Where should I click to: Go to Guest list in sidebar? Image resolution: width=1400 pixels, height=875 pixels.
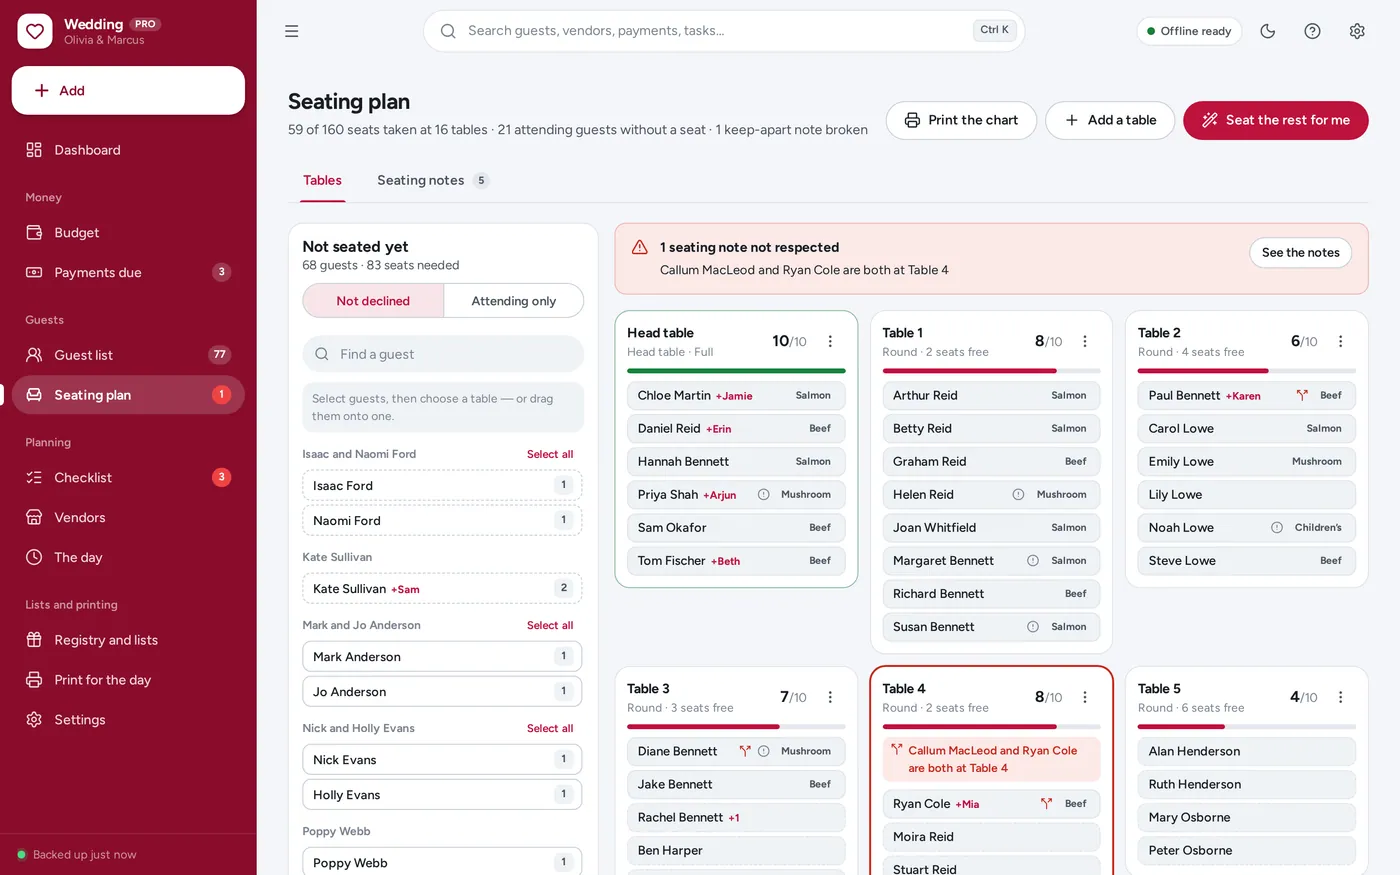click(128, 355)
